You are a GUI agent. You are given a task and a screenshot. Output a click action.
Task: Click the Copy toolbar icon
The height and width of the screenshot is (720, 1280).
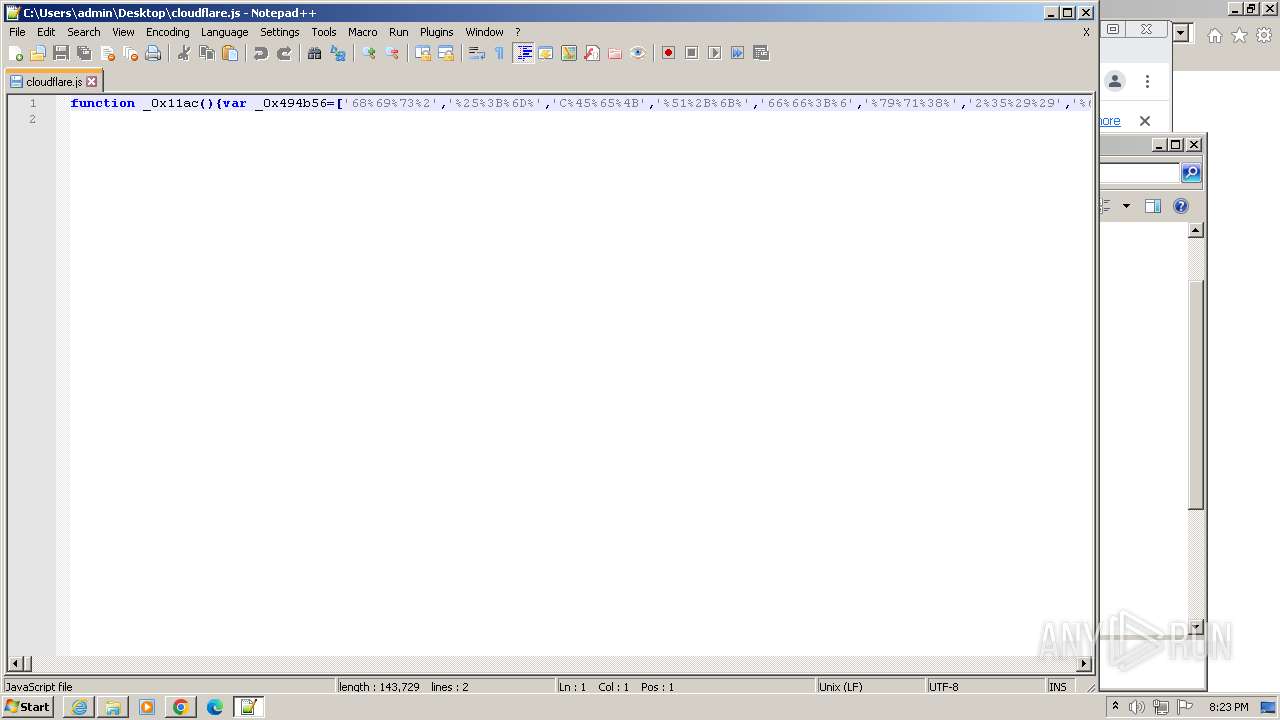pos(207,53)
